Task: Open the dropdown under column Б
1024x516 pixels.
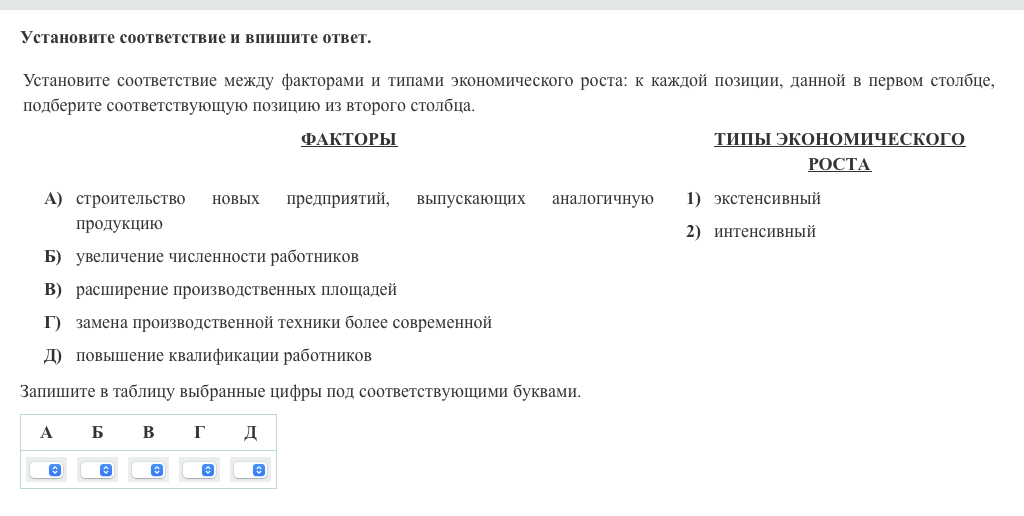Action: point(97,469)
